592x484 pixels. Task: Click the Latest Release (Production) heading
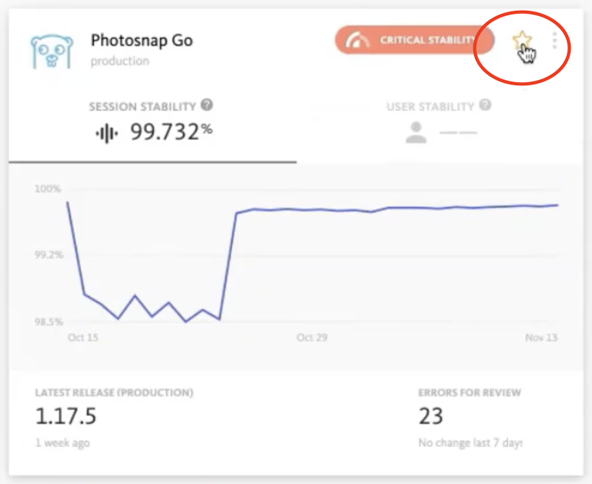click(x=114, y=393)
